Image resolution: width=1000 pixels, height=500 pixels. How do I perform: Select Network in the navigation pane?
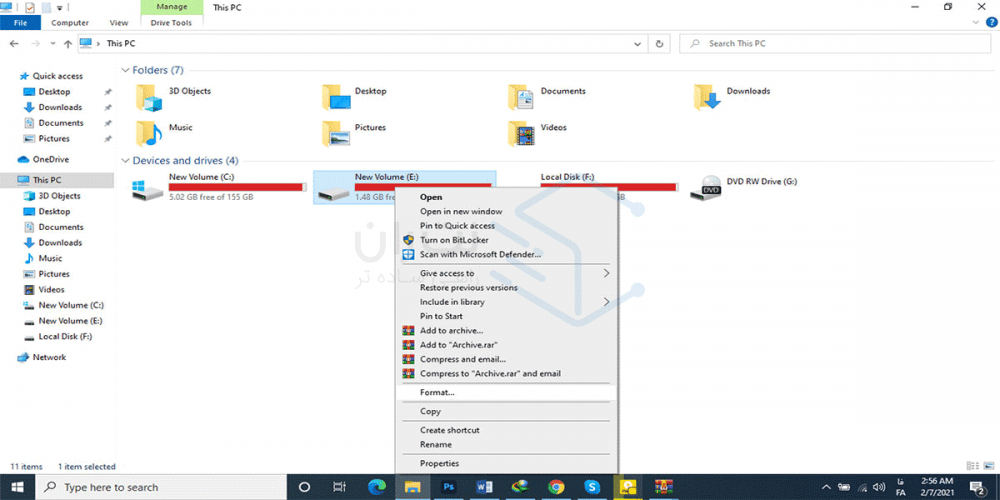coord(49,357)
